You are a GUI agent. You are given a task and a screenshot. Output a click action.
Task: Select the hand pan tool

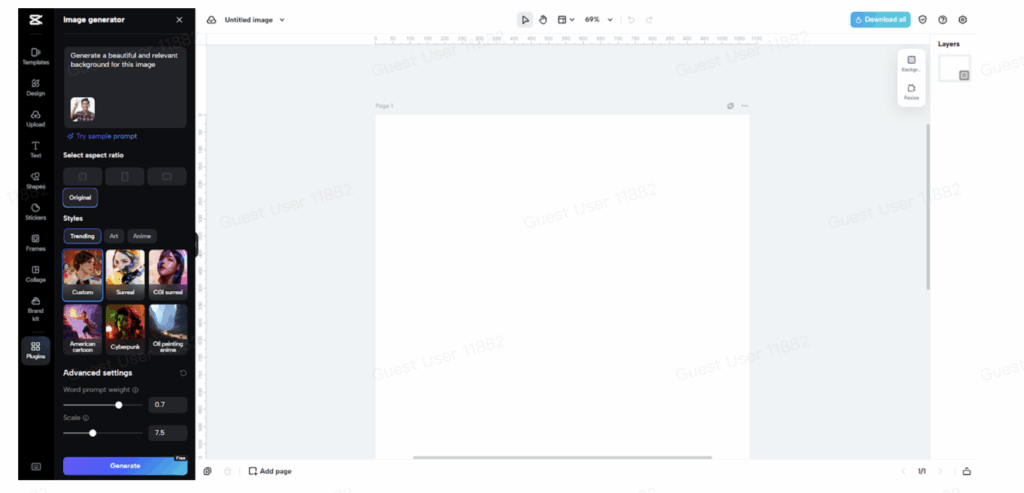click(543, 19)
